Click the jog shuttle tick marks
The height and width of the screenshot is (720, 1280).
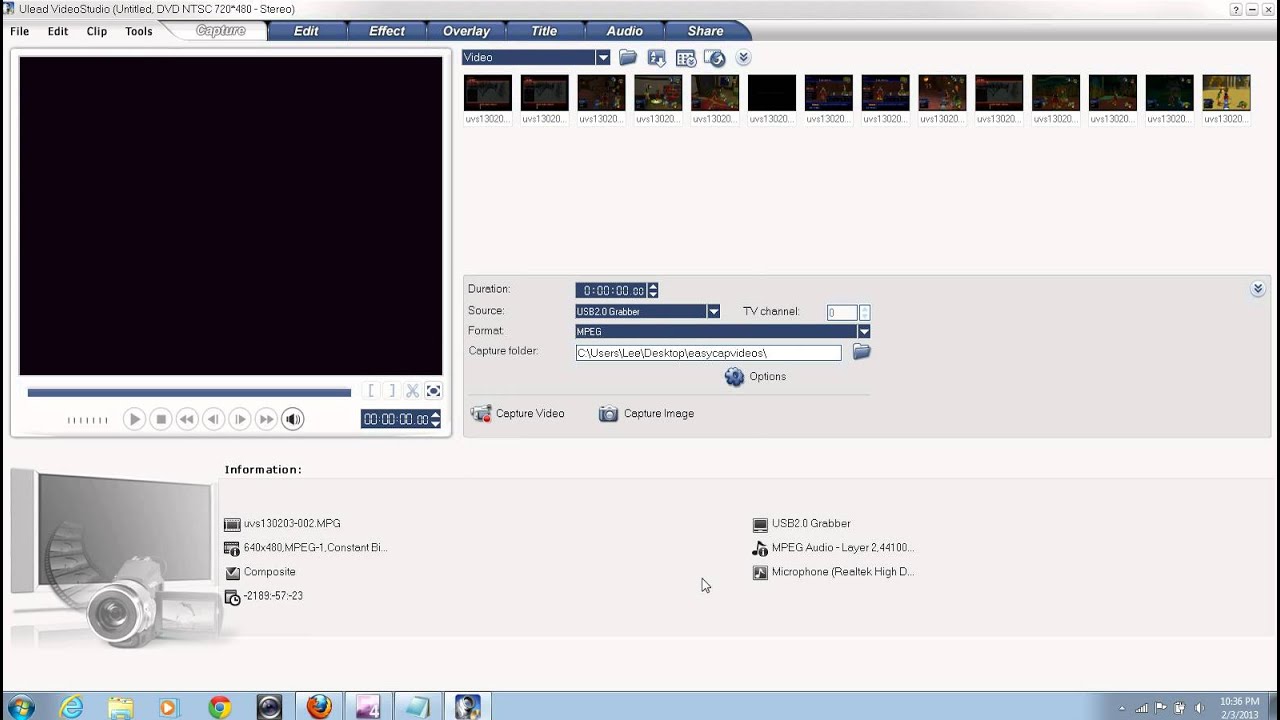pos(88,420)
